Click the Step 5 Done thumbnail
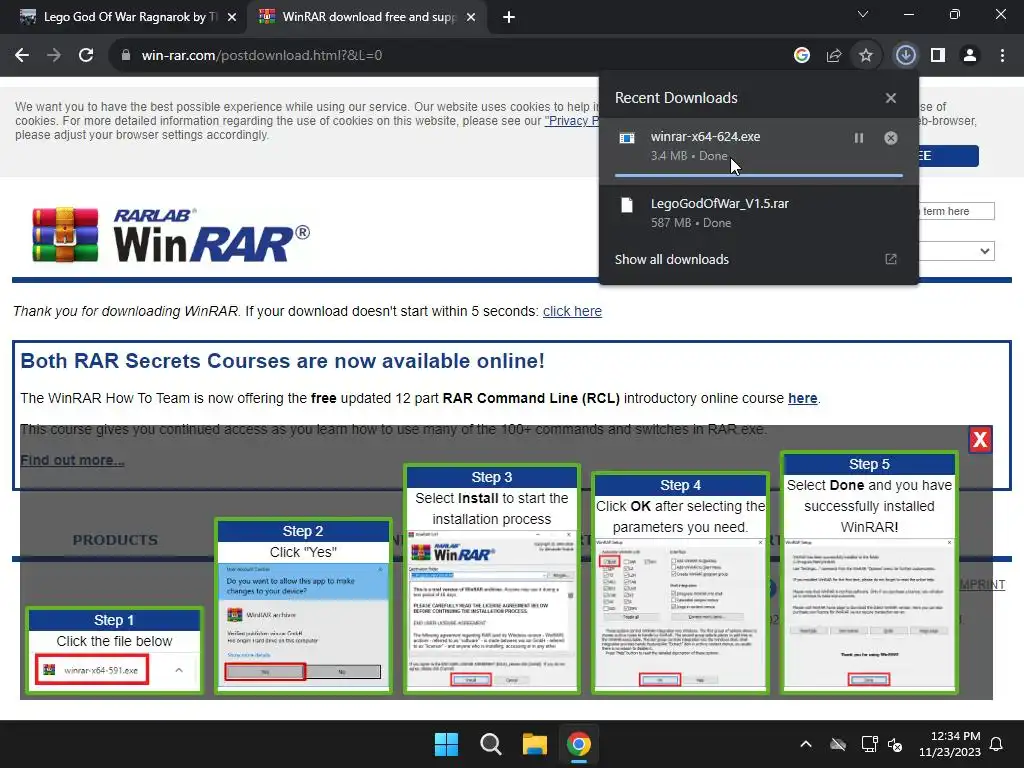The width and height of the screenshot is (1024, 768). click(x=869, y=572)
